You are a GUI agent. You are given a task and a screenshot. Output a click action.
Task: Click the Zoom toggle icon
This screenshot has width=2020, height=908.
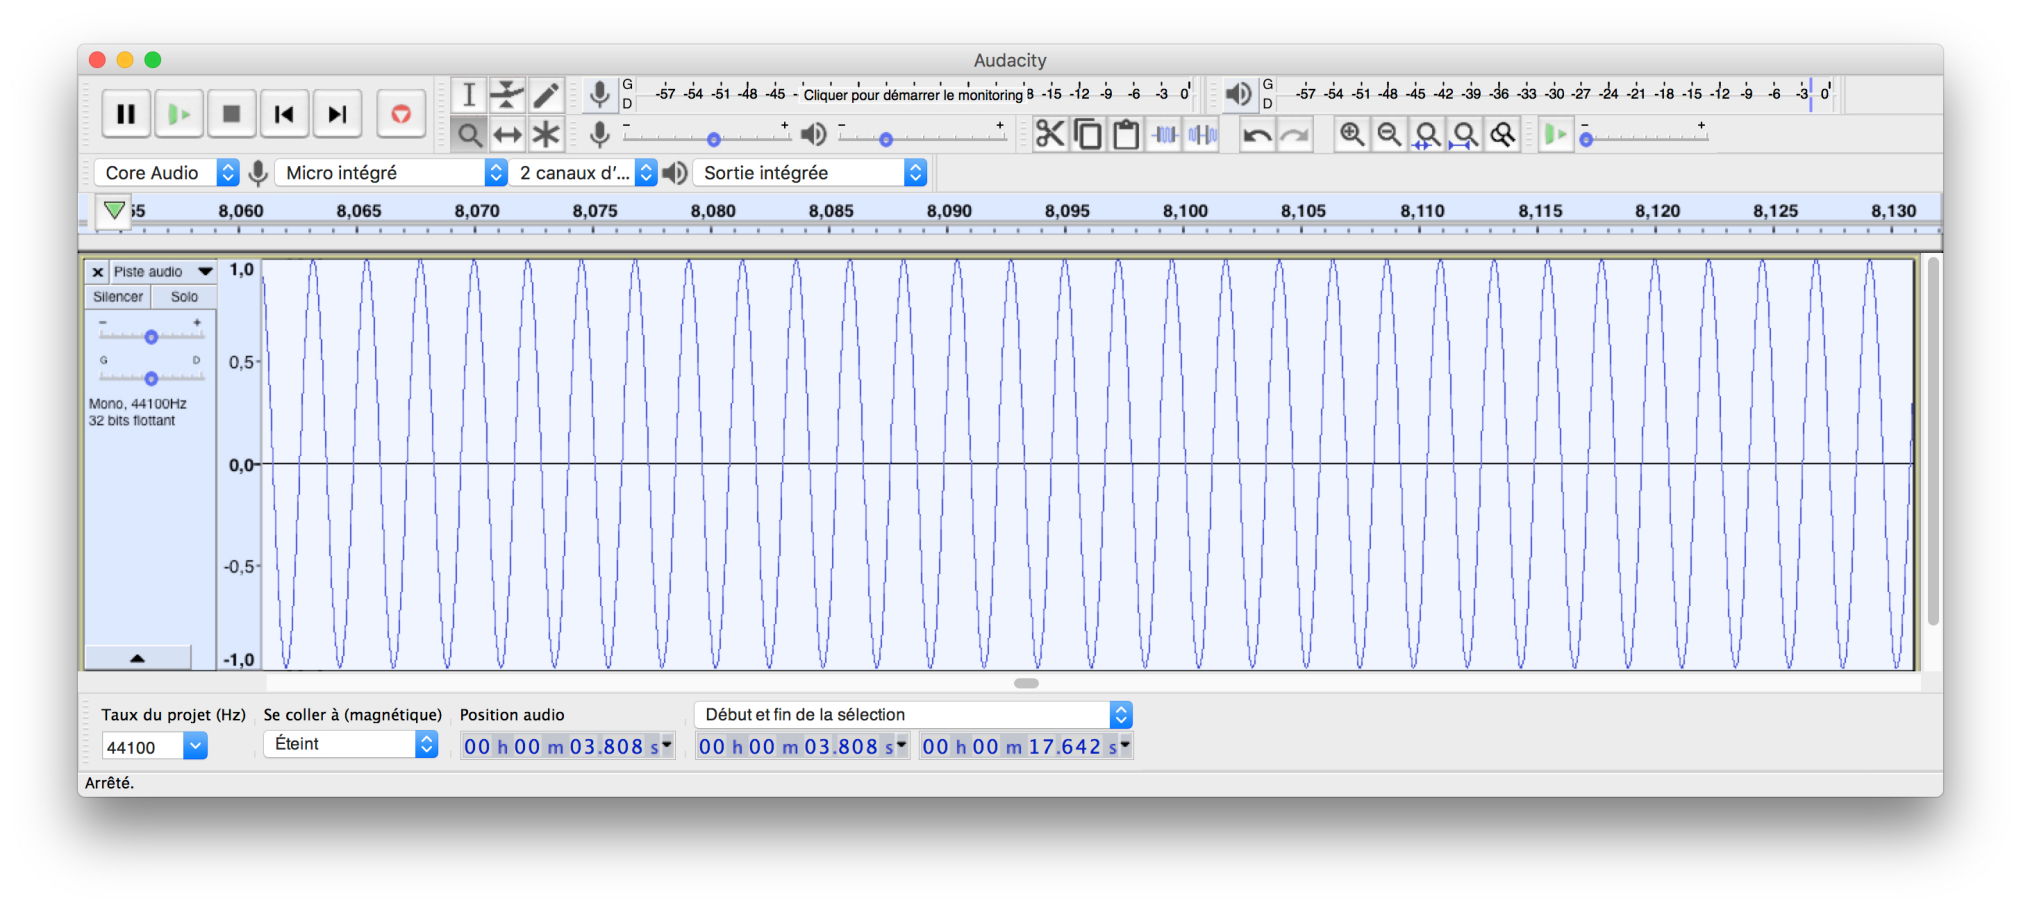1503,134
